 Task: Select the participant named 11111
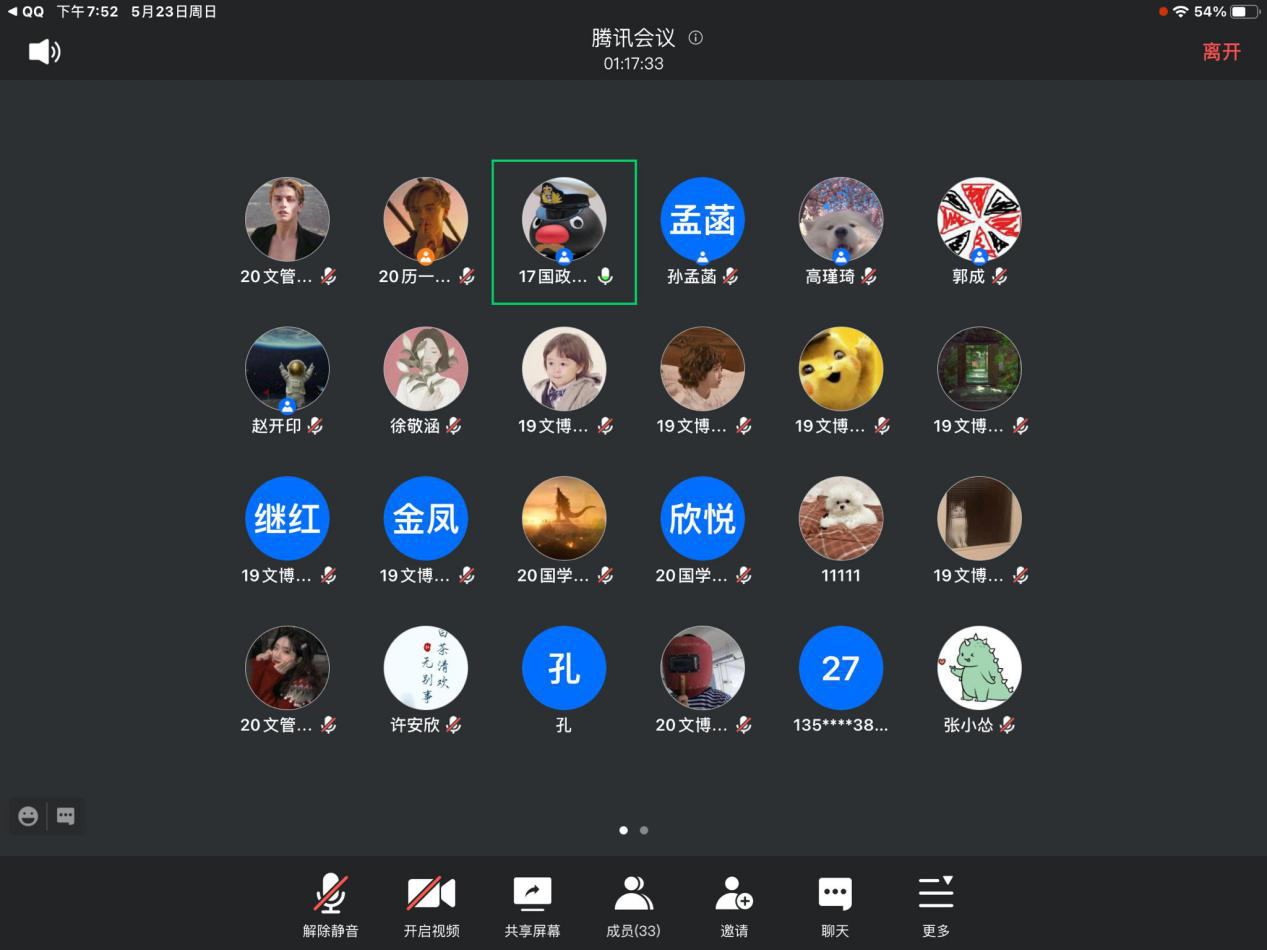[x=840, y=519]
